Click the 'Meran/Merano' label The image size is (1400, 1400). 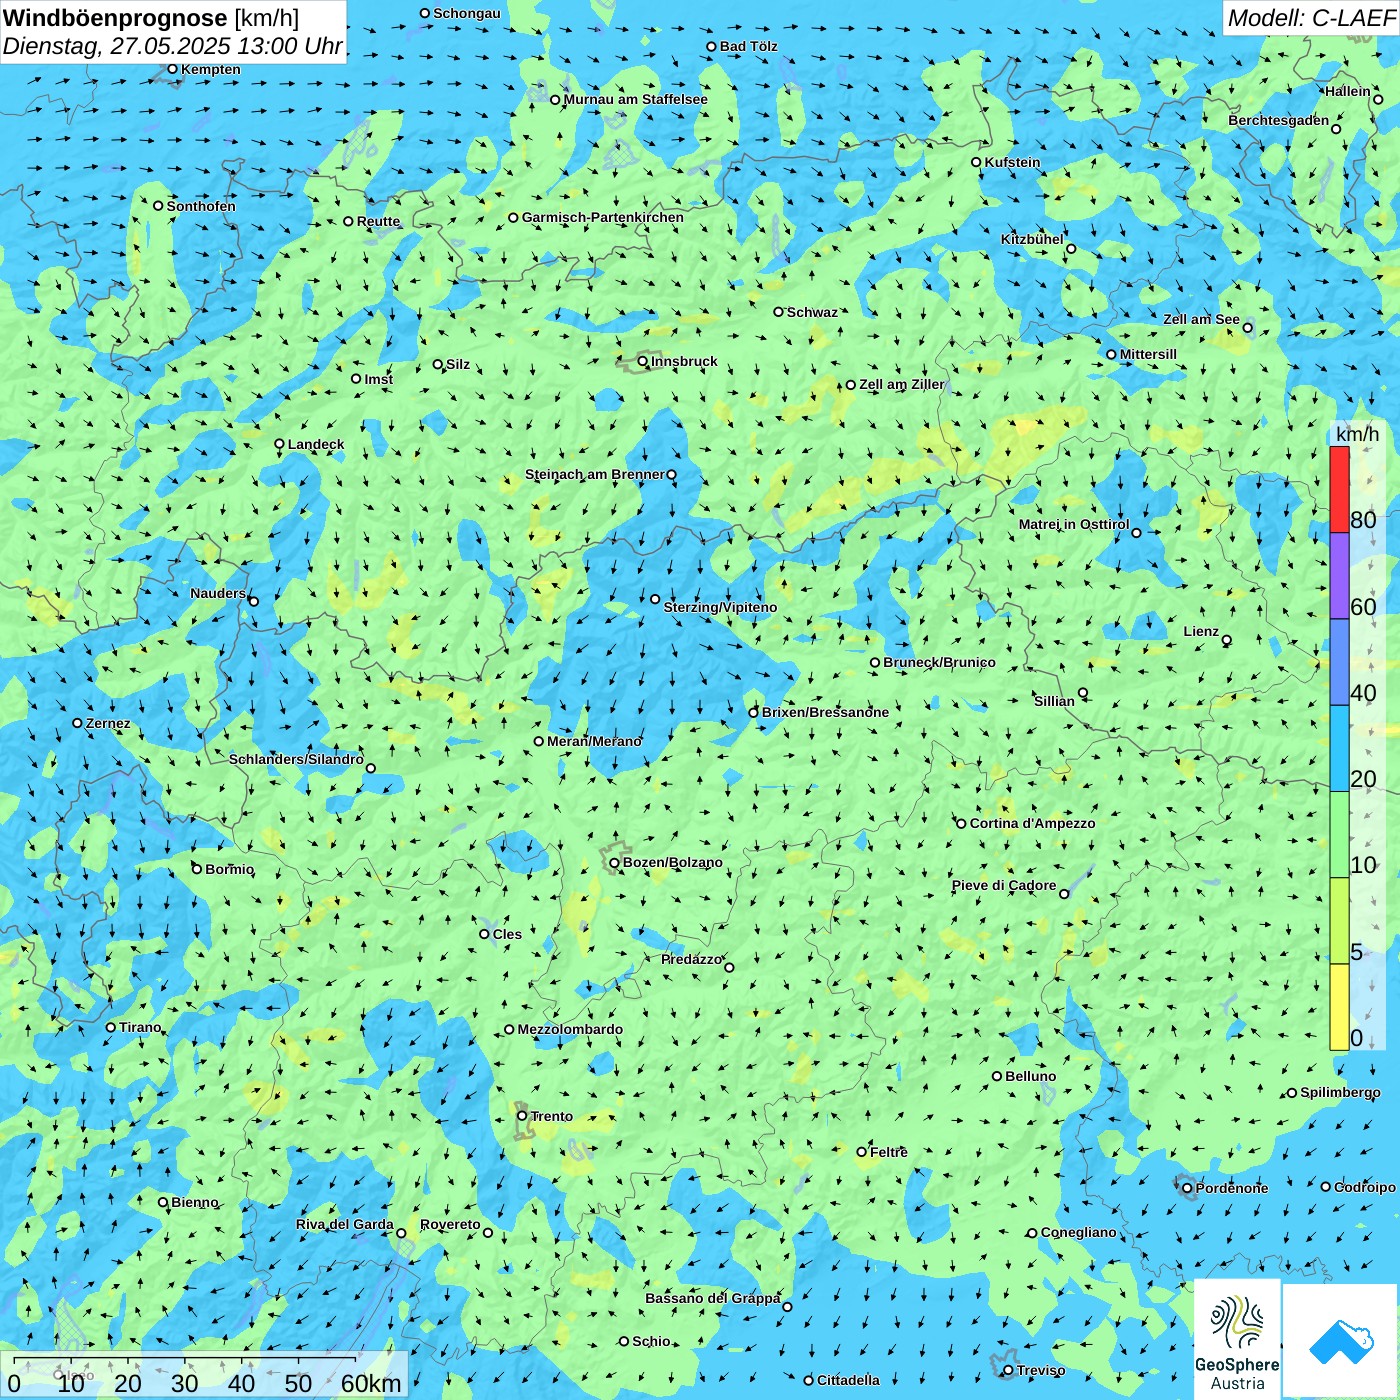594,741
